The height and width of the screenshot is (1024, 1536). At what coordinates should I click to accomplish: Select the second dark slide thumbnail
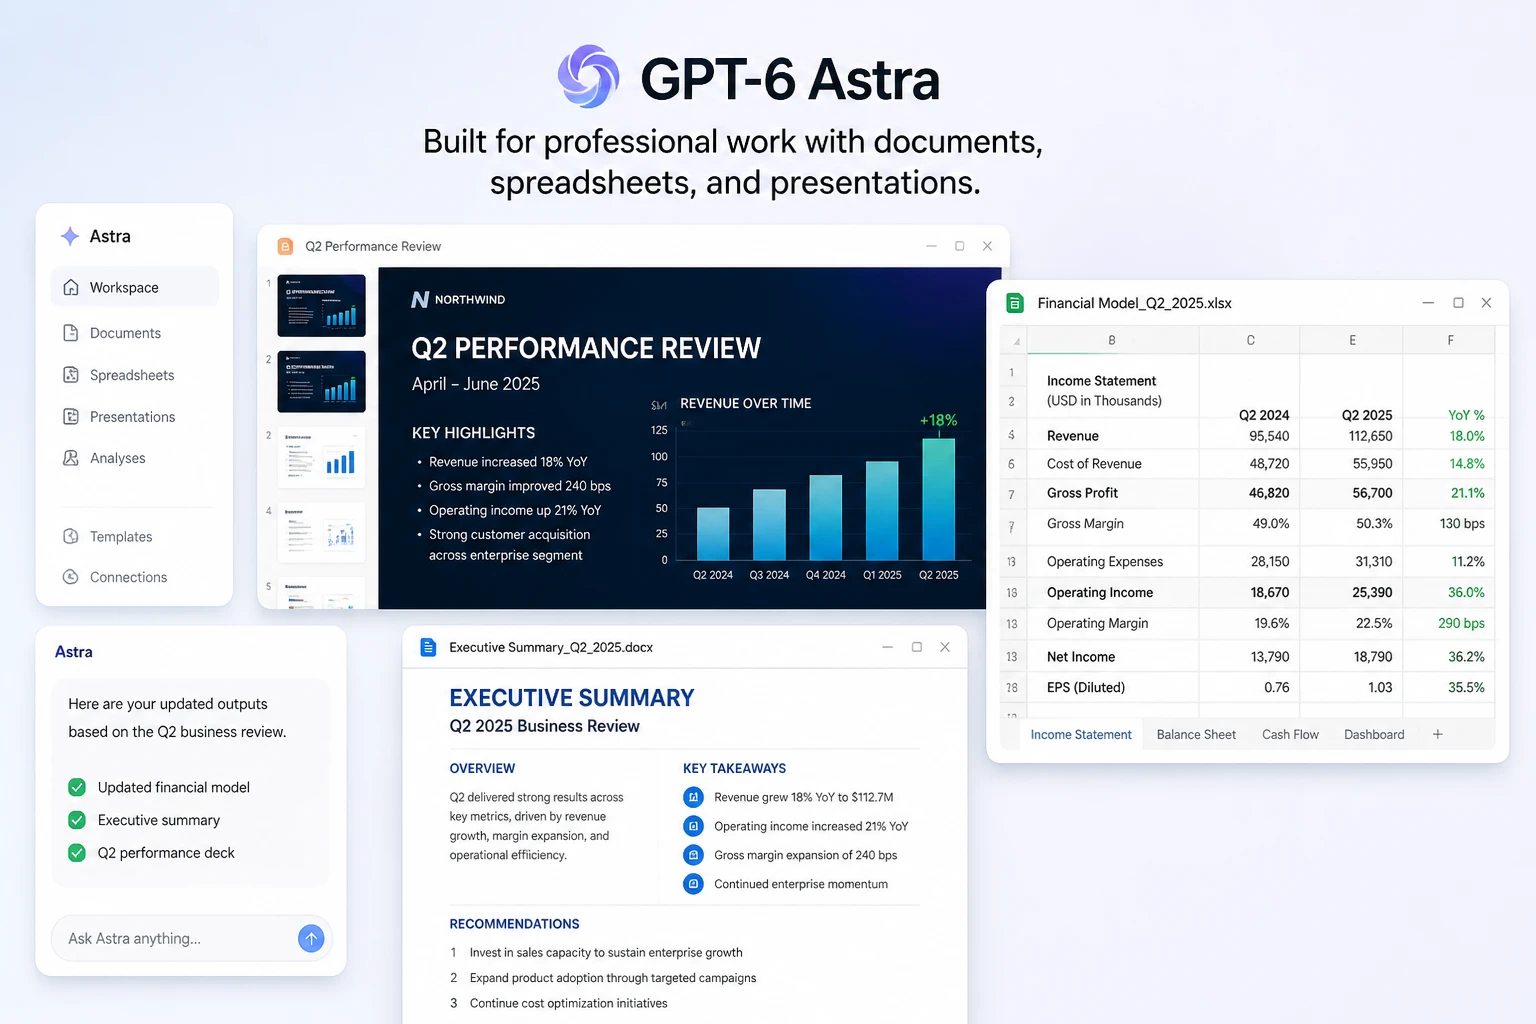pos(321,381)
